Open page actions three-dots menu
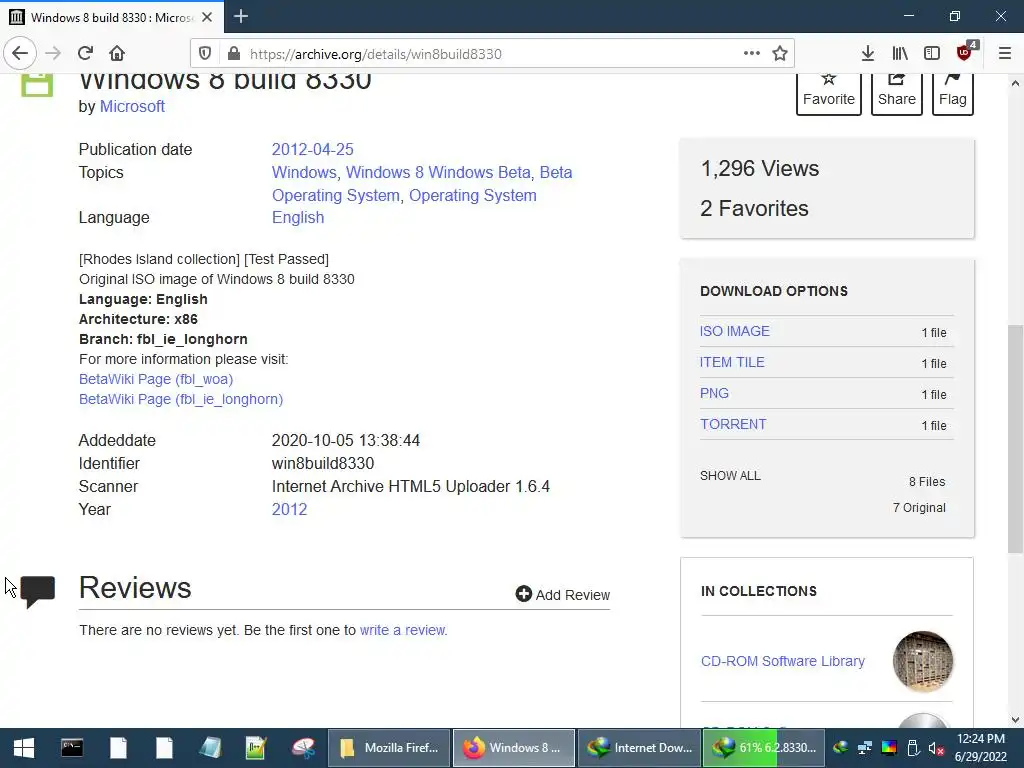The width and height of the screenshot is (1024, 768). pos(752,54)
